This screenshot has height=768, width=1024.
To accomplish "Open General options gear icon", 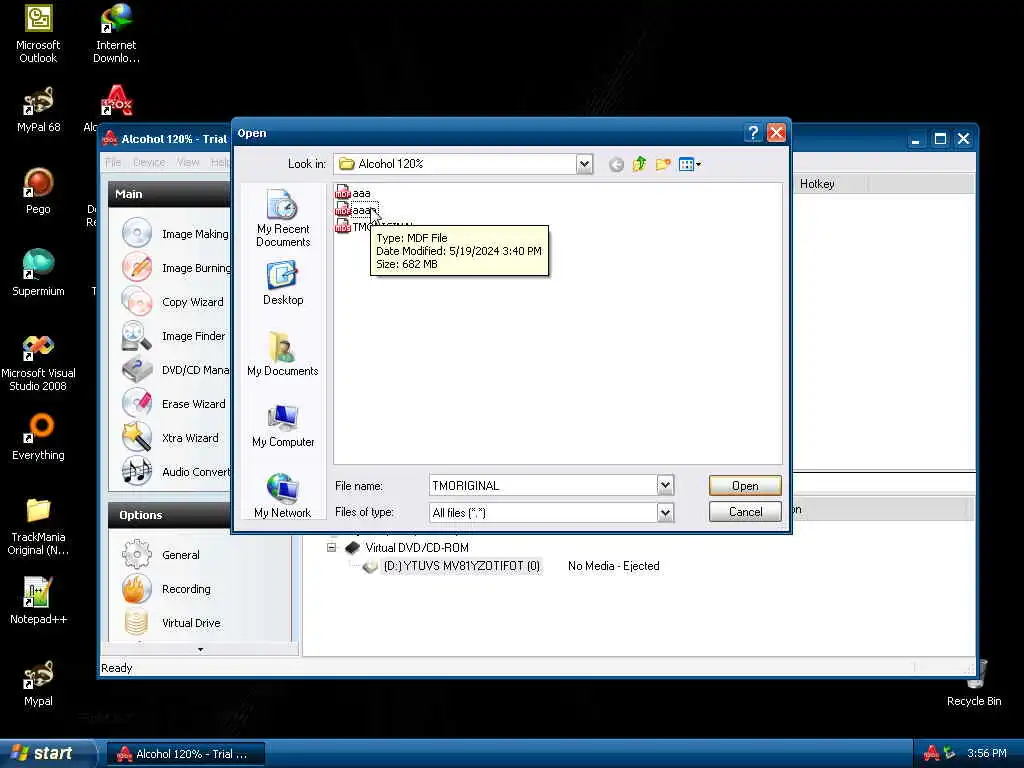I will pos(136,554).
